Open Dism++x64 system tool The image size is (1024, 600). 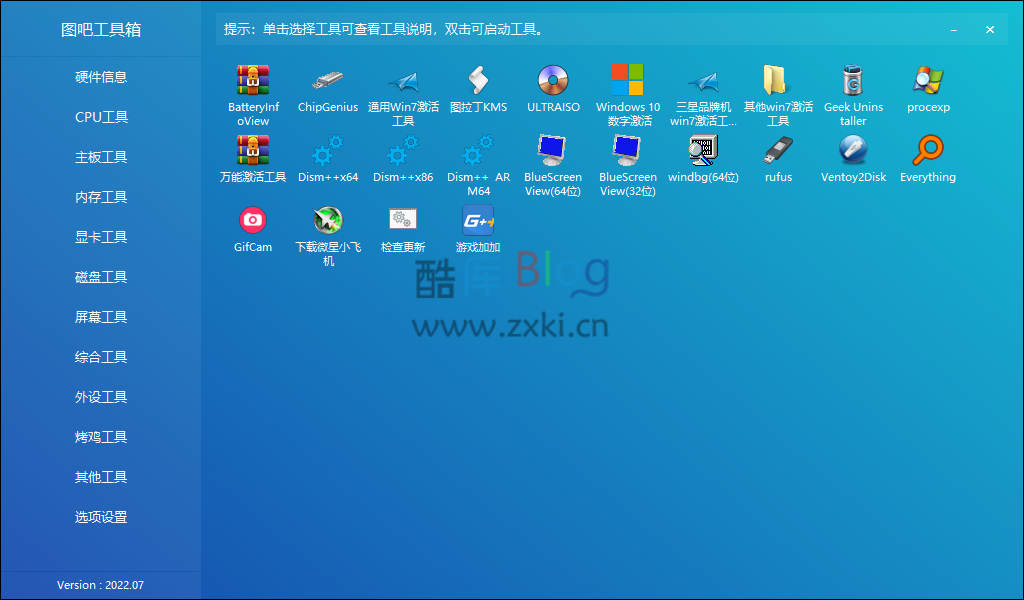pos(328,160)
